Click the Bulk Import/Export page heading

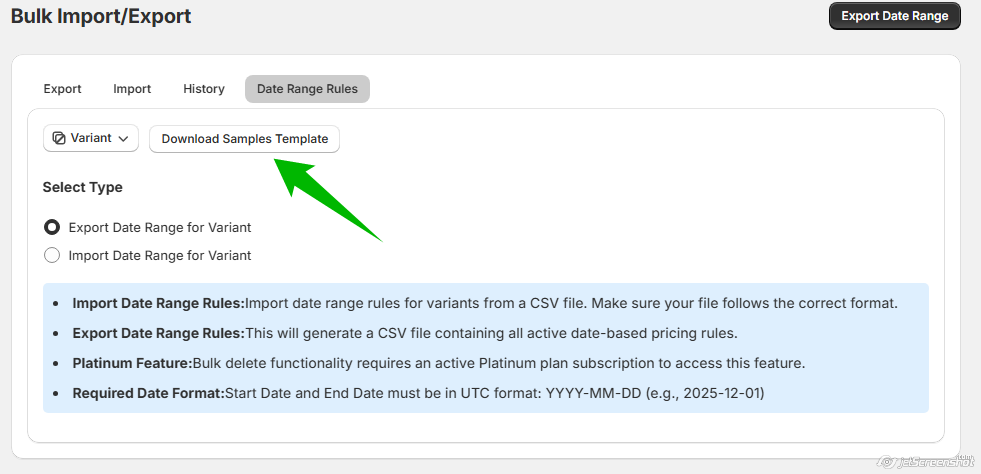[101, 16]
